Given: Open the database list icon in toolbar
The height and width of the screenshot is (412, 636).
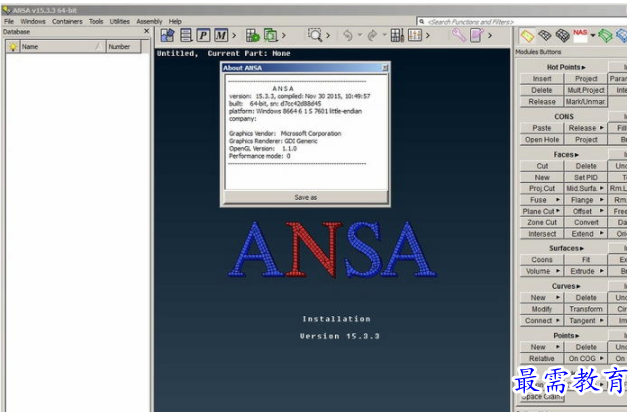Looking at the screenshot, I should point(186,36).
